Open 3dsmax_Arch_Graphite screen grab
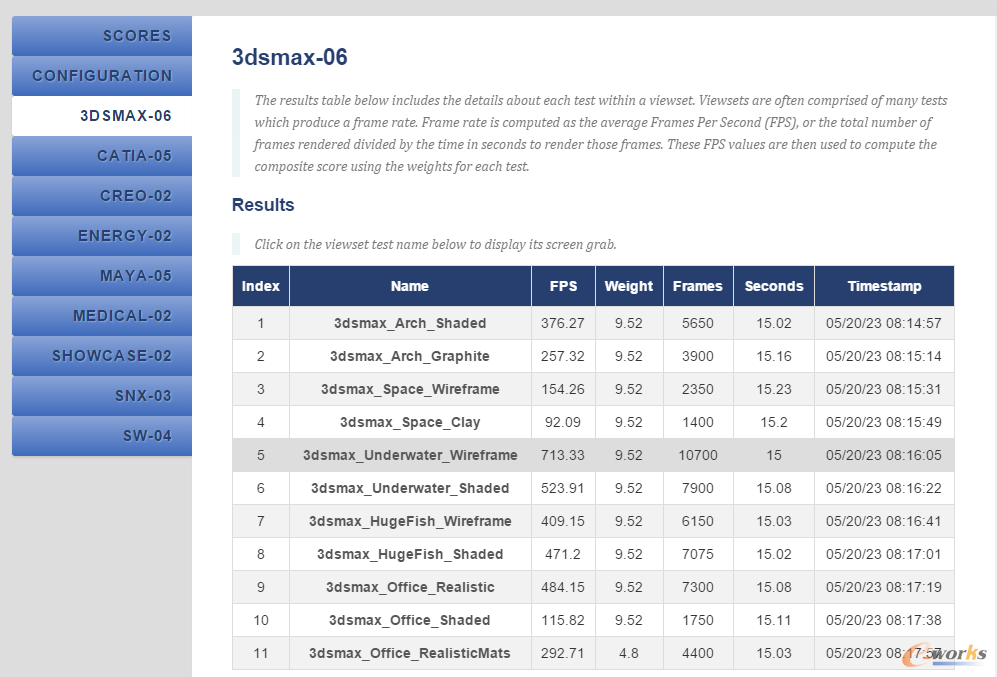997x677 pixels. [x=410, y=356]
